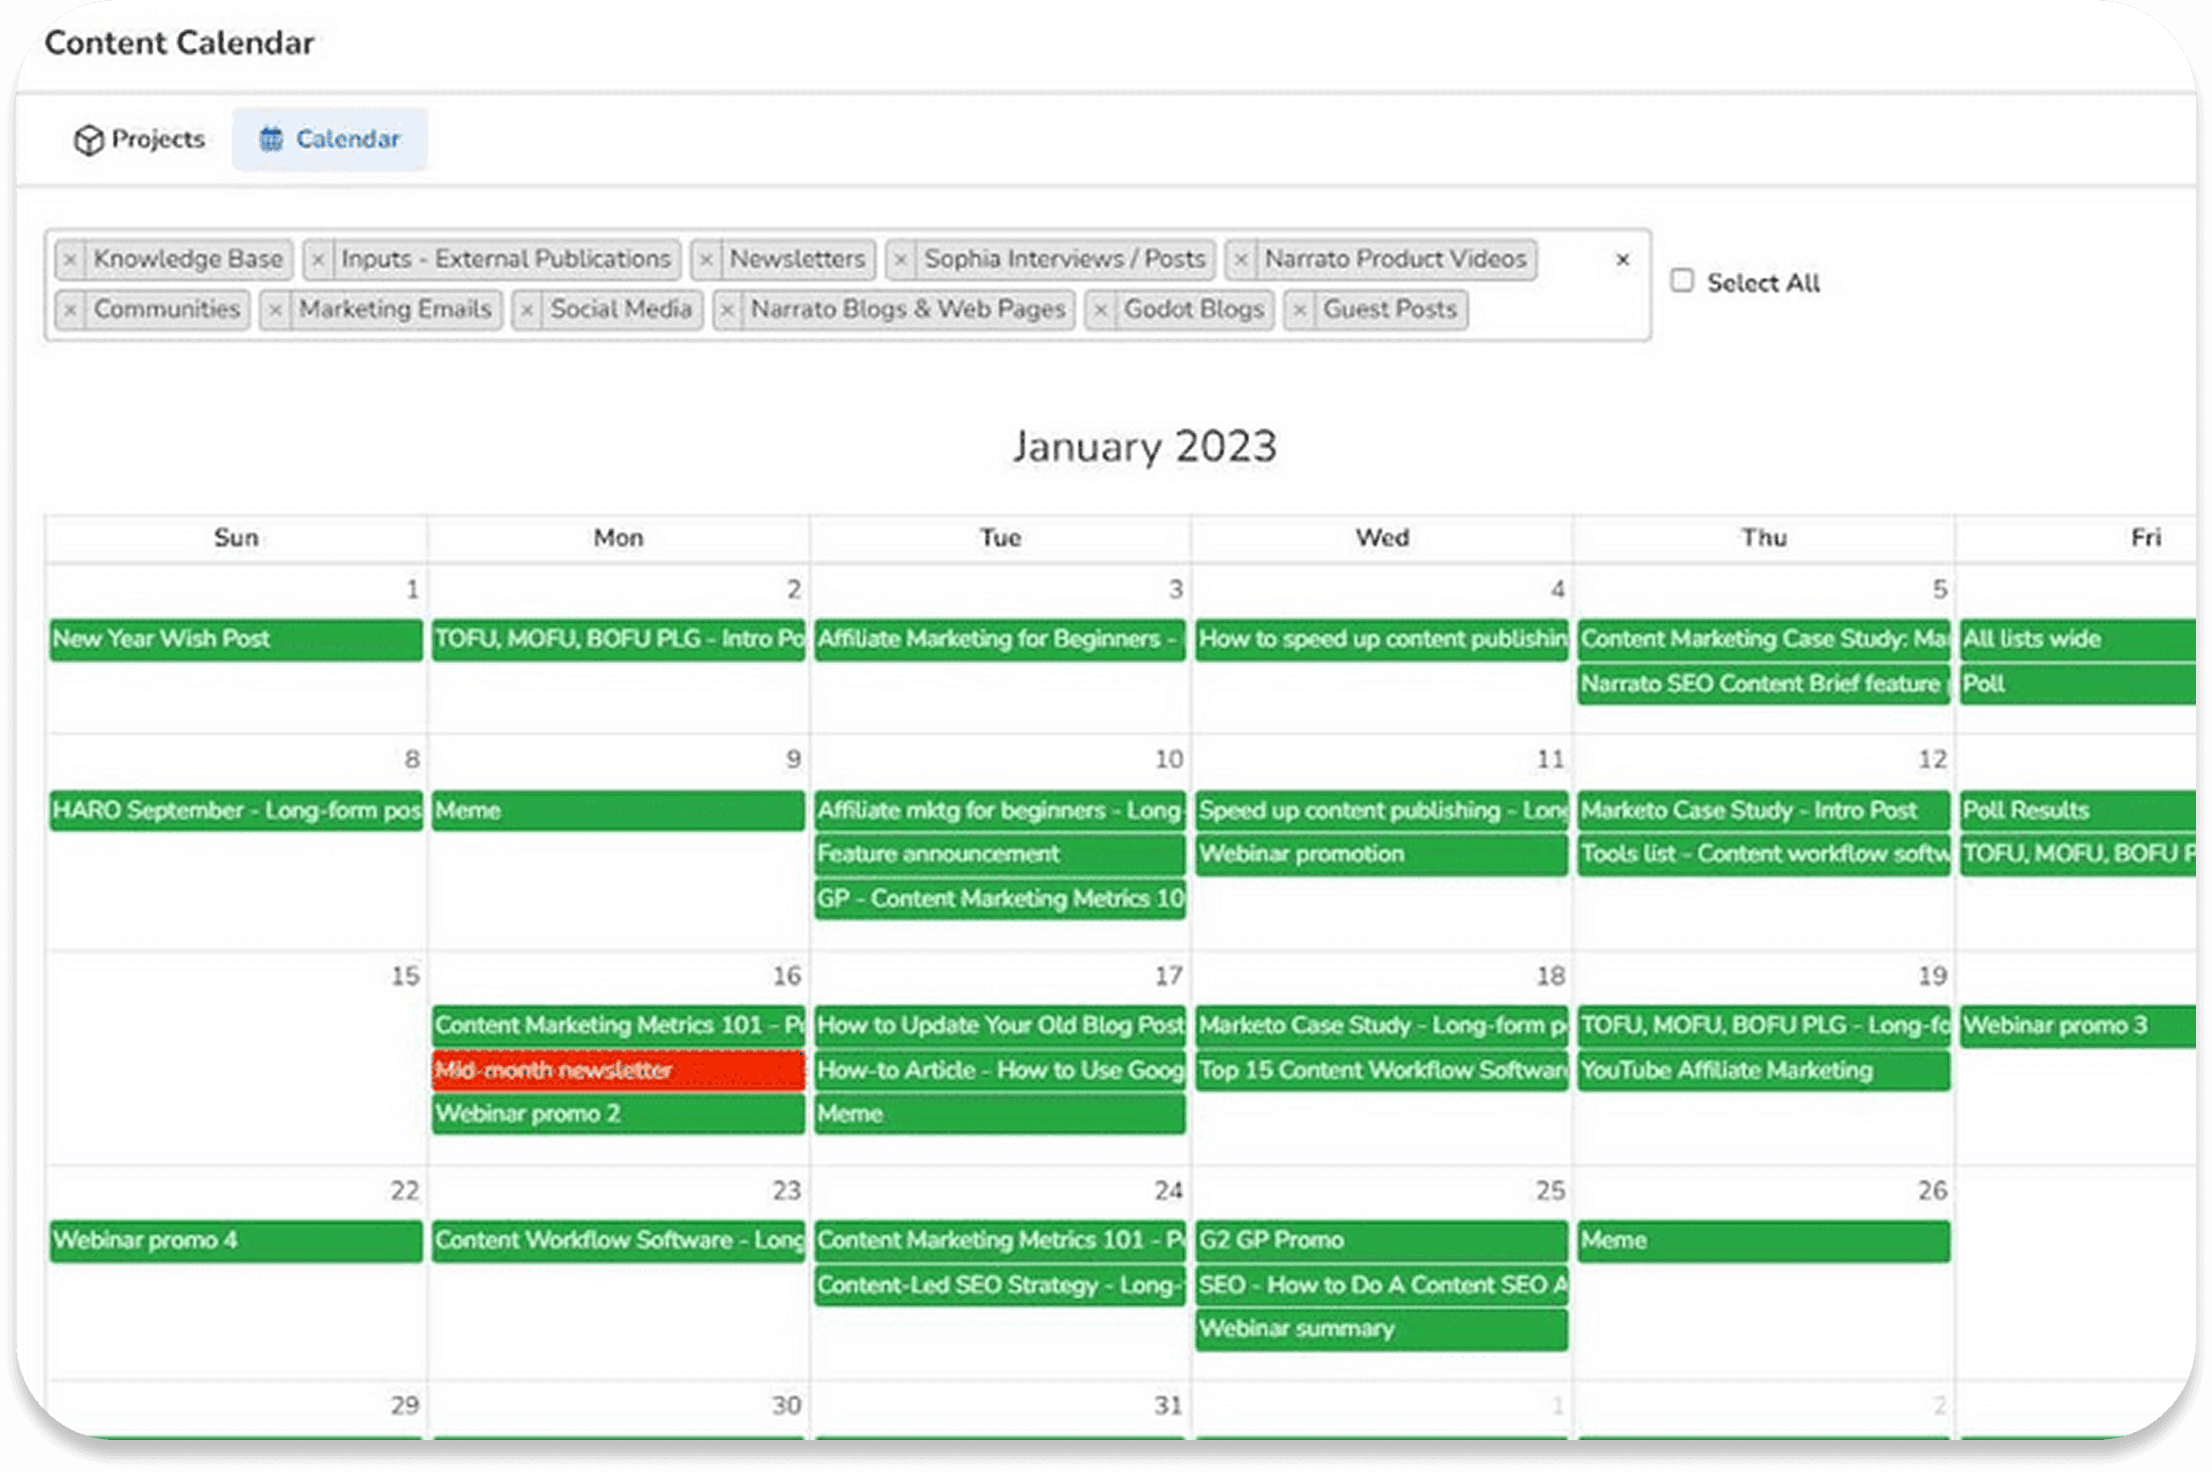Open the Webinar promo 4 event
2212x1472 pixels.
tap(236, 1241)
